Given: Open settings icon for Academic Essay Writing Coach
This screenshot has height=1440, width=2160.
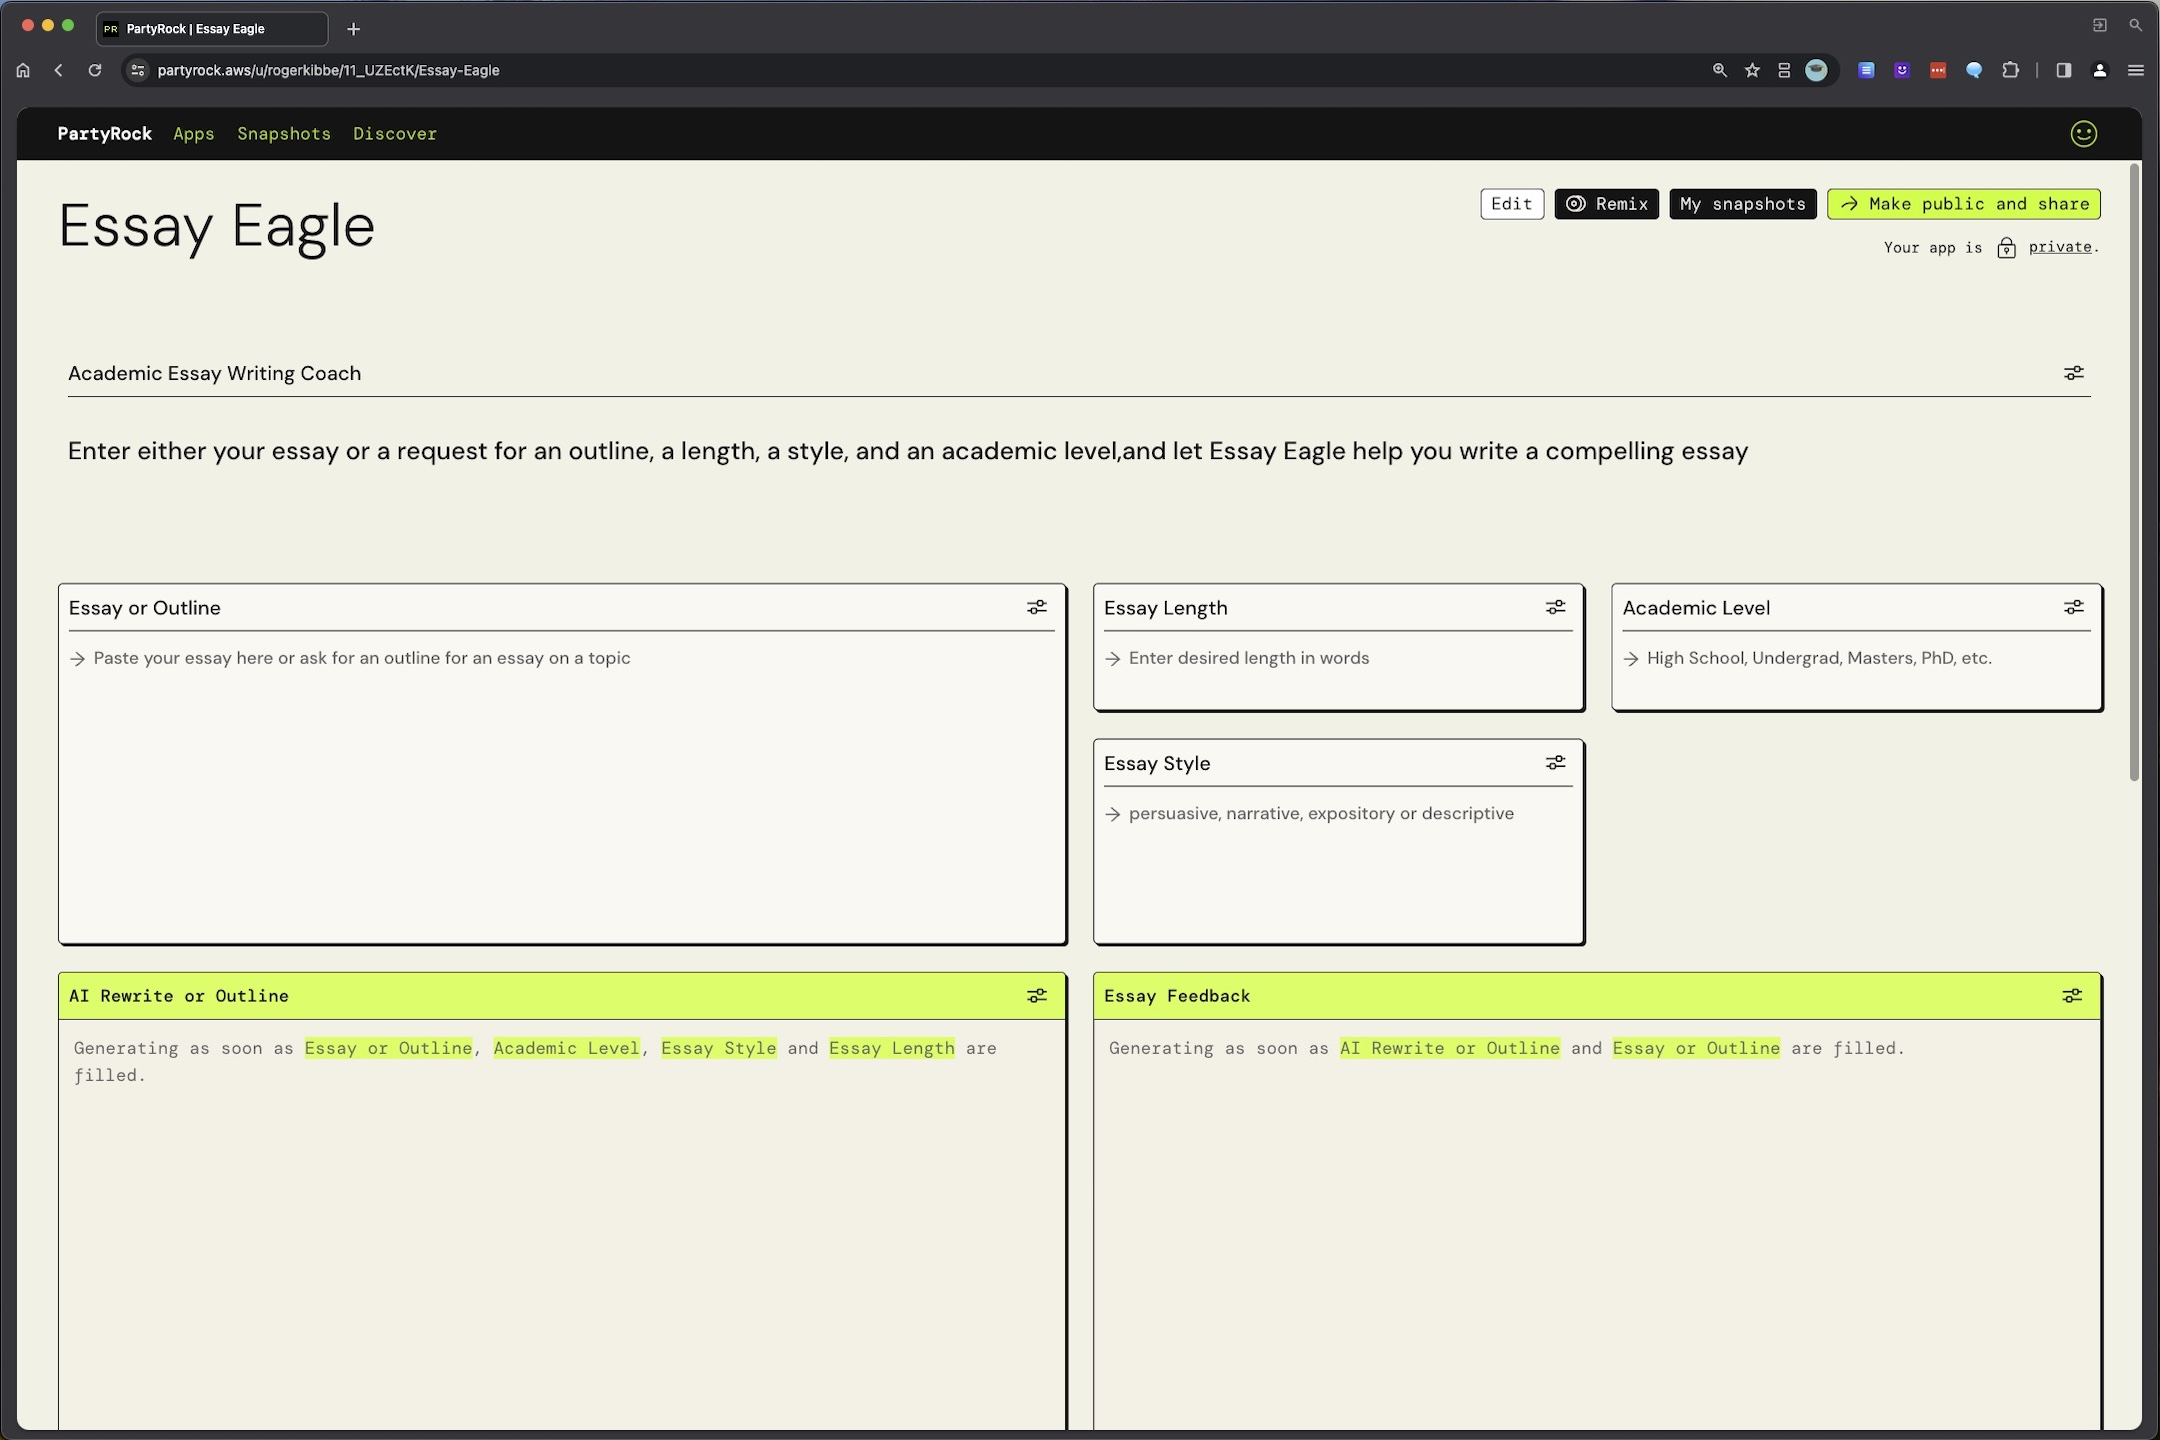Looking at the screenshot, I should tap(2073, 373).
